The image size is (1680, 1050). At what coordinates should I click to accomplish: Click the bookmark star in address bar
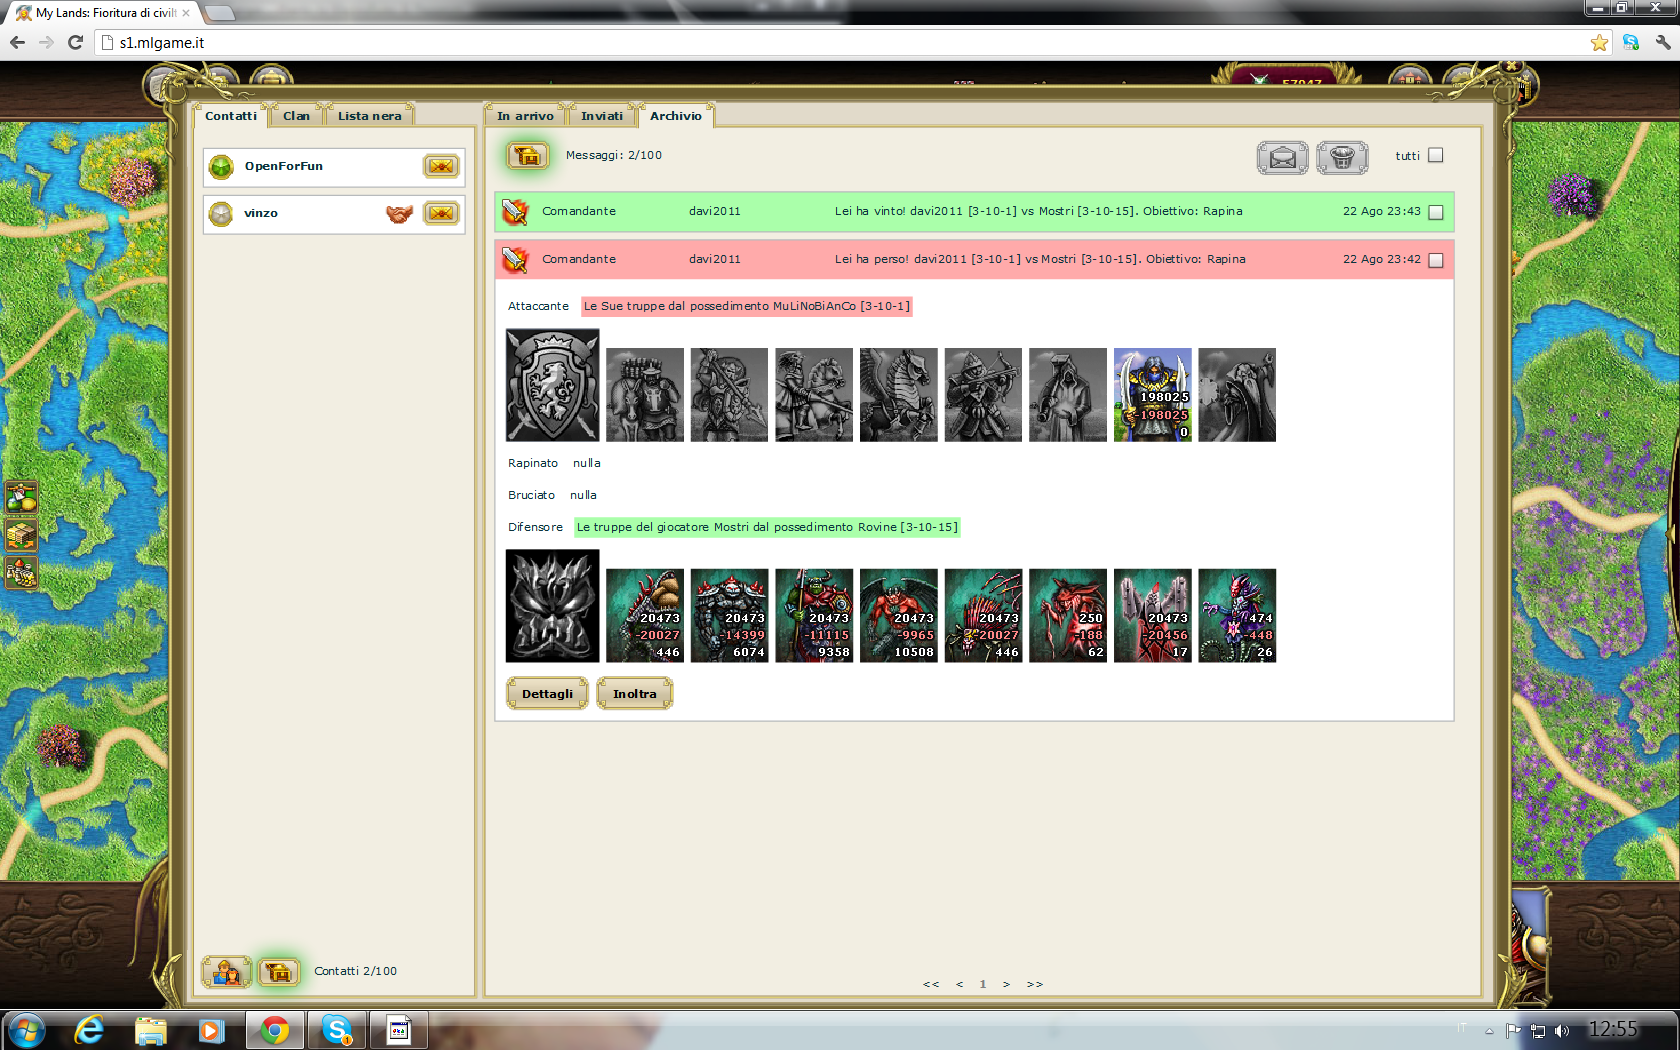(x=1599, y=43)
